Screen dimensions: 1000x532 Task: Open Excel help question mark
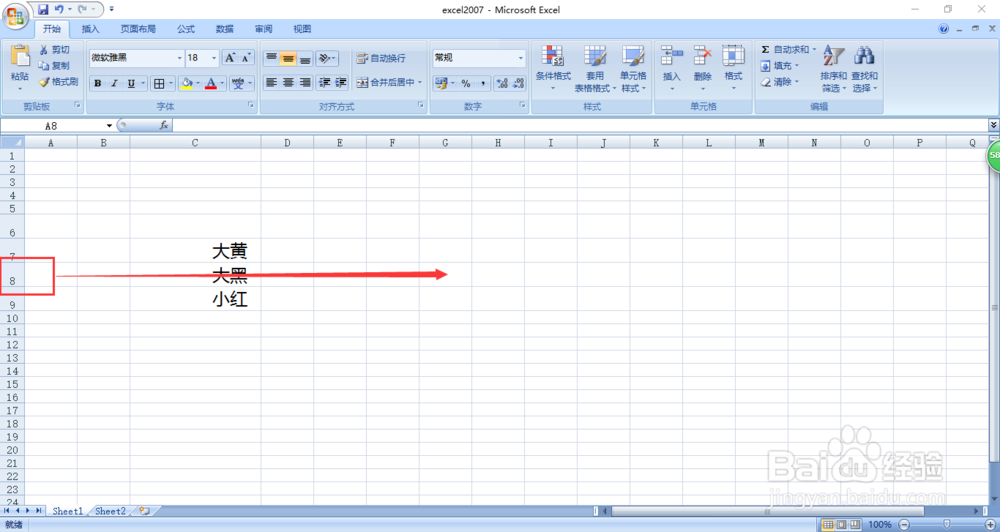(944, 29)
